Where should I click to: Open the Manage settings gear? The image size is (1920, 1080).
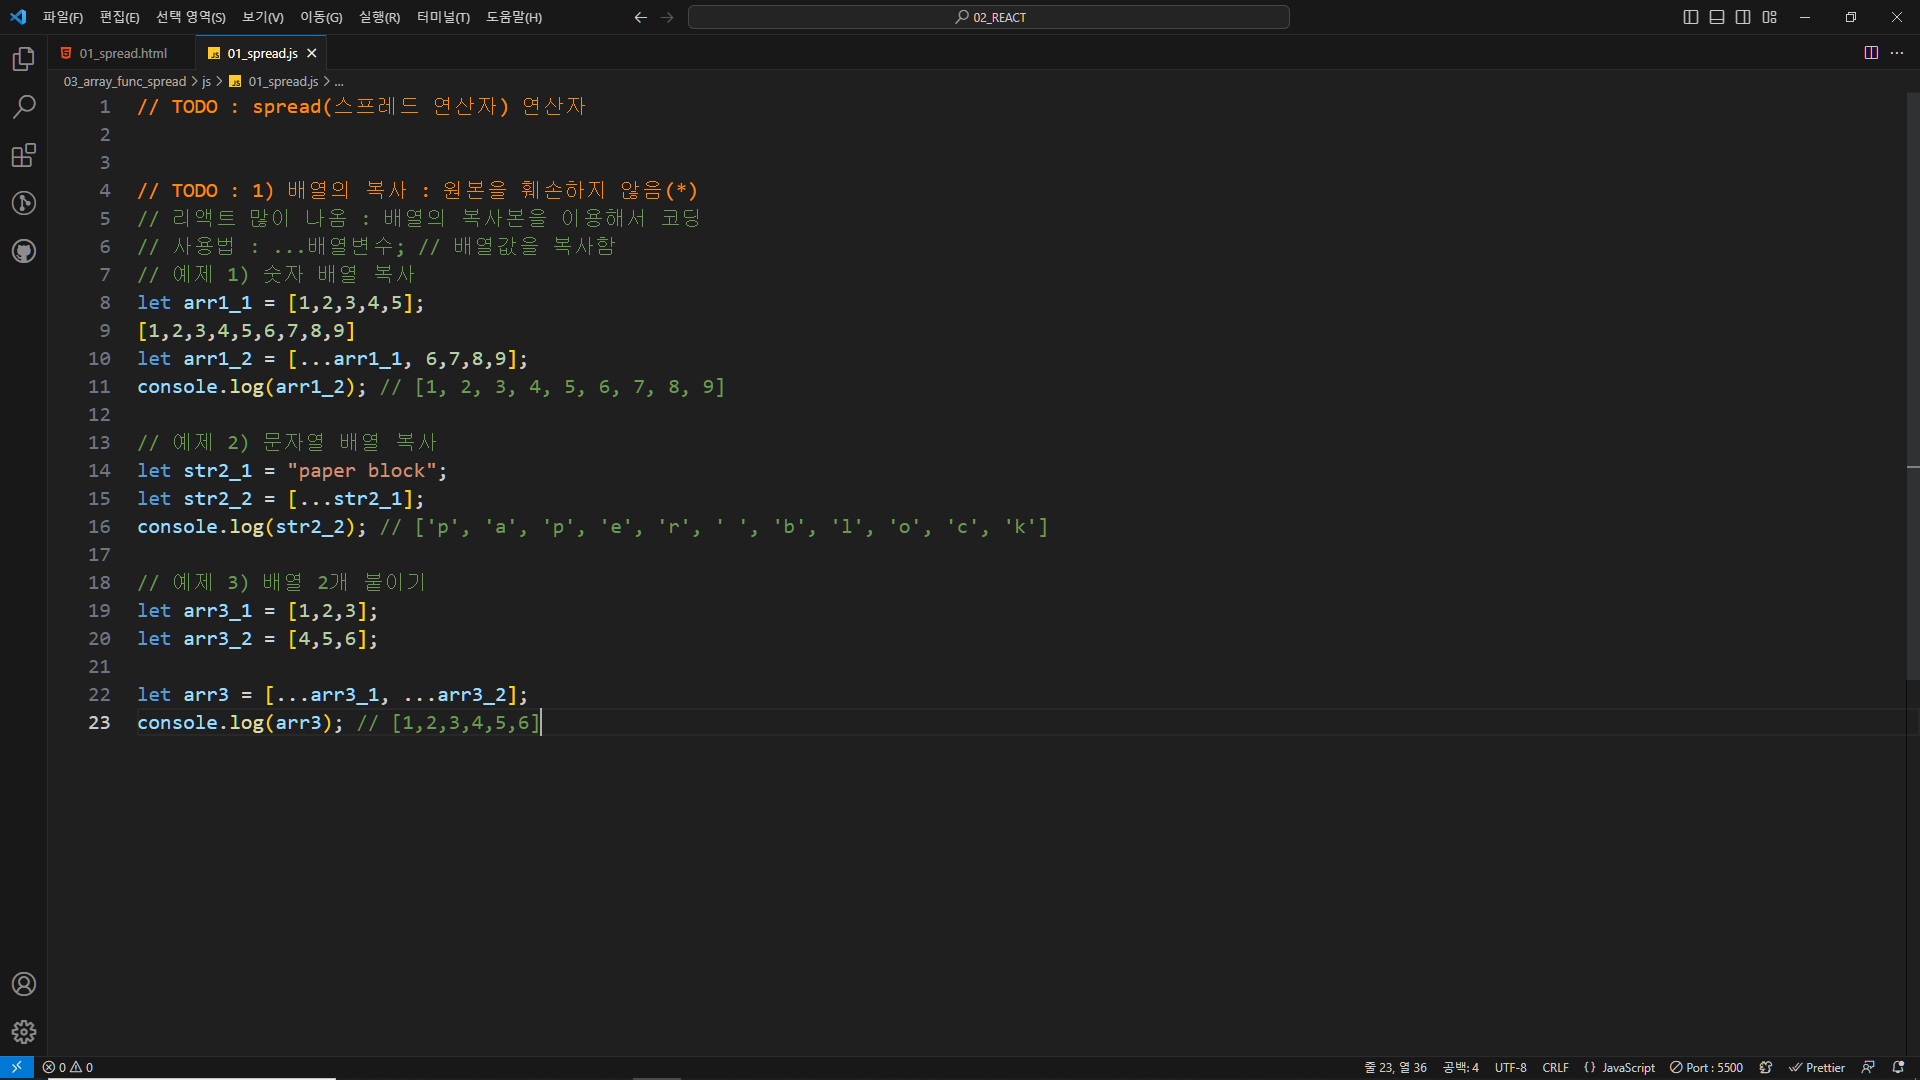(x=24, y=1032)
